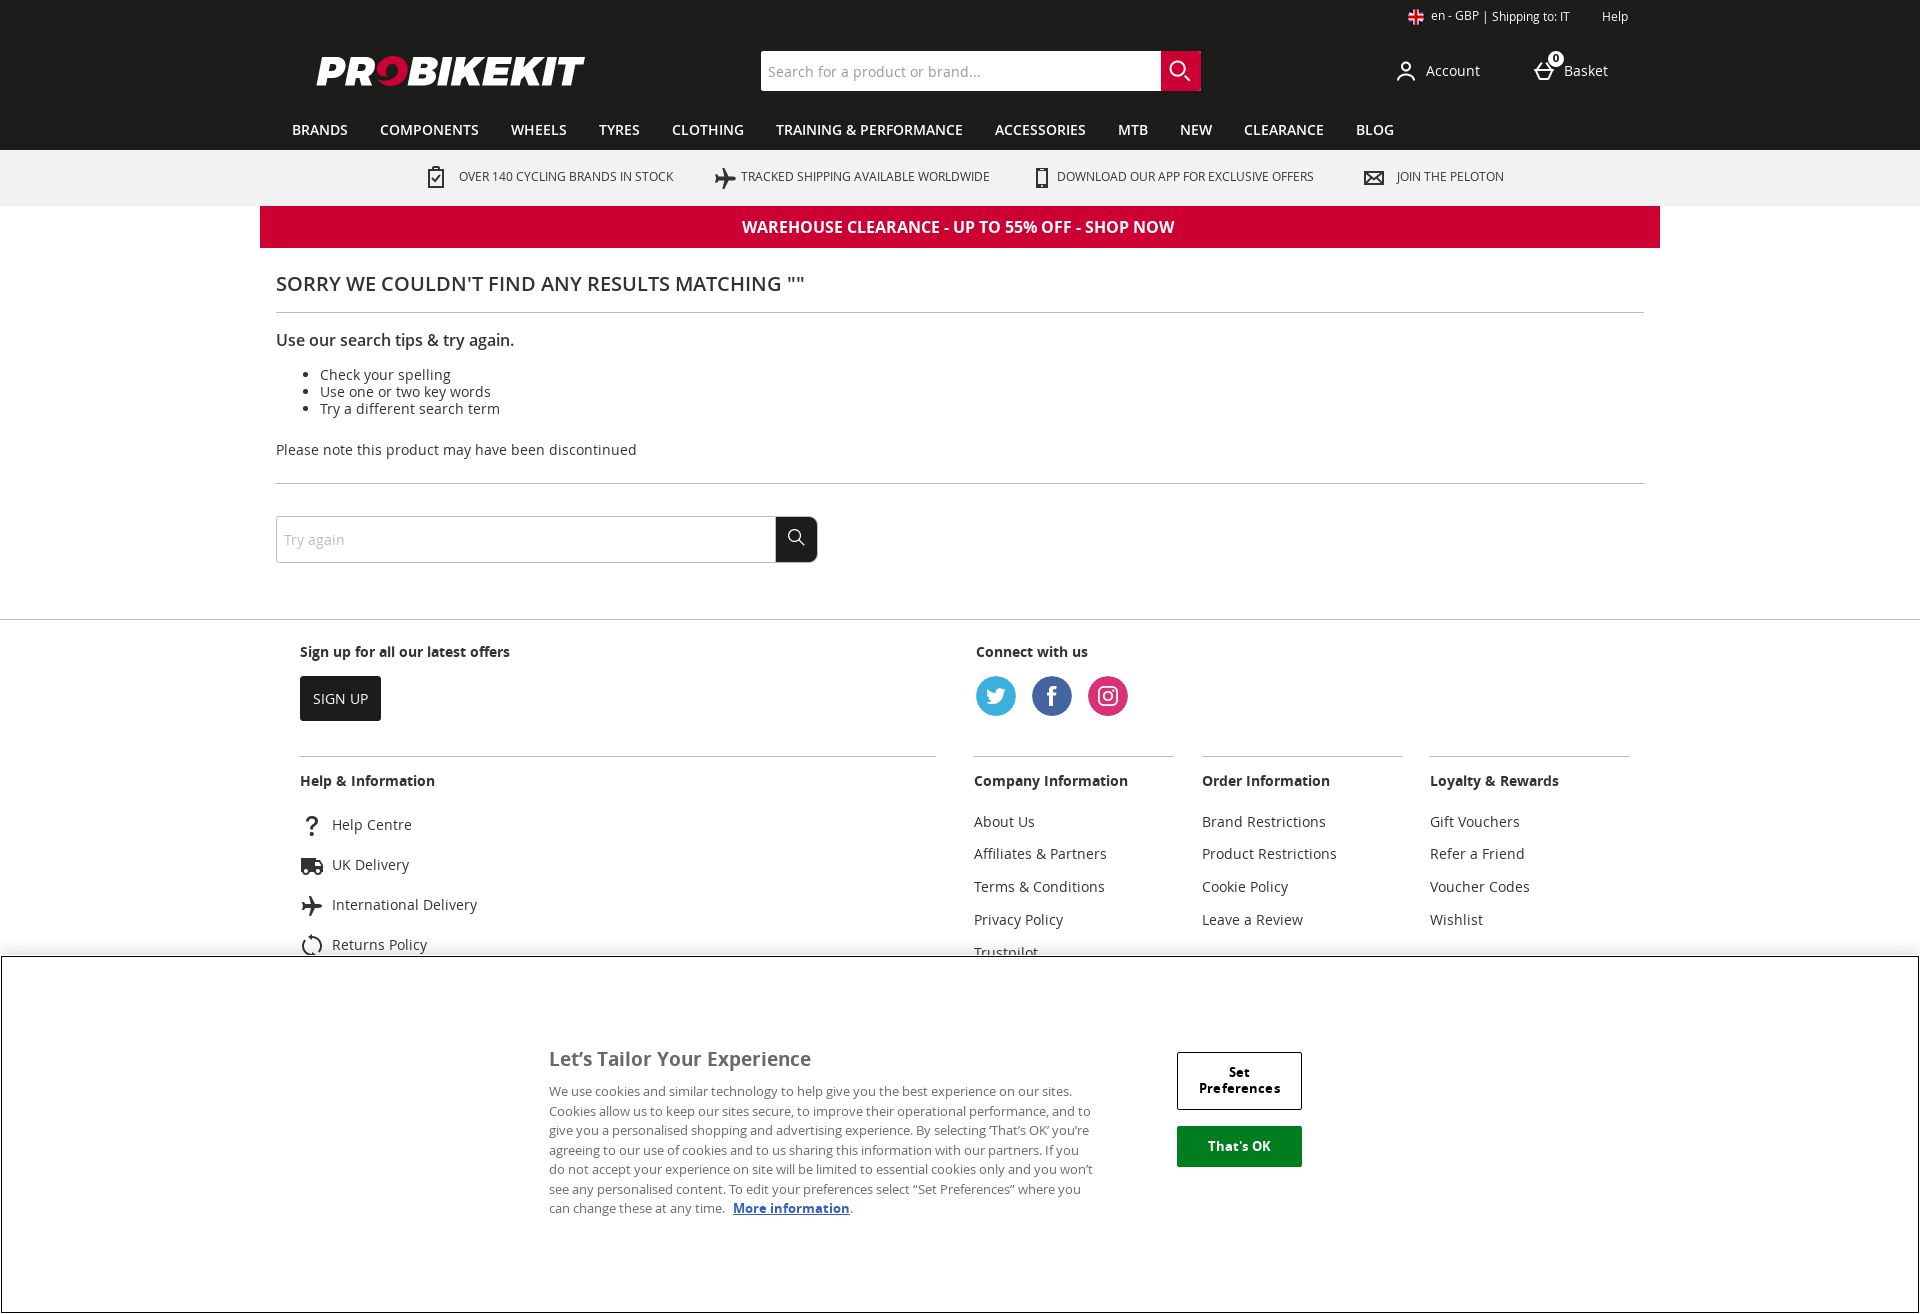Viewport: 1920px width, 1314px height.
Task: Click the Account person icon
Action: click(1406, 71)
